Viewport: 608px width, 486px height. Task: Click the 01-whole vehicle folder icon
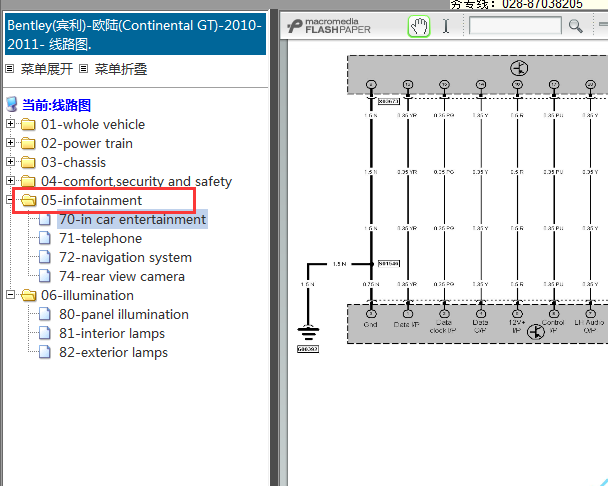[28, 124]
